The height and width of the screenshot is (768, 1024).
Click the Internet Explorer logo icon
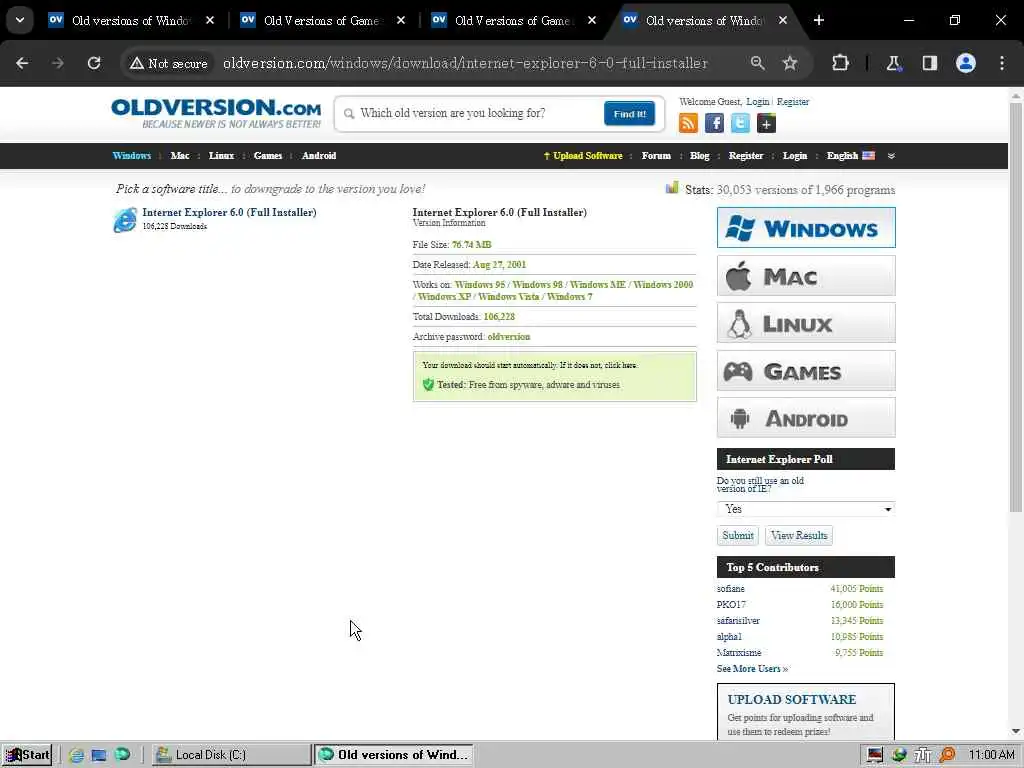(x=125, y=220)
